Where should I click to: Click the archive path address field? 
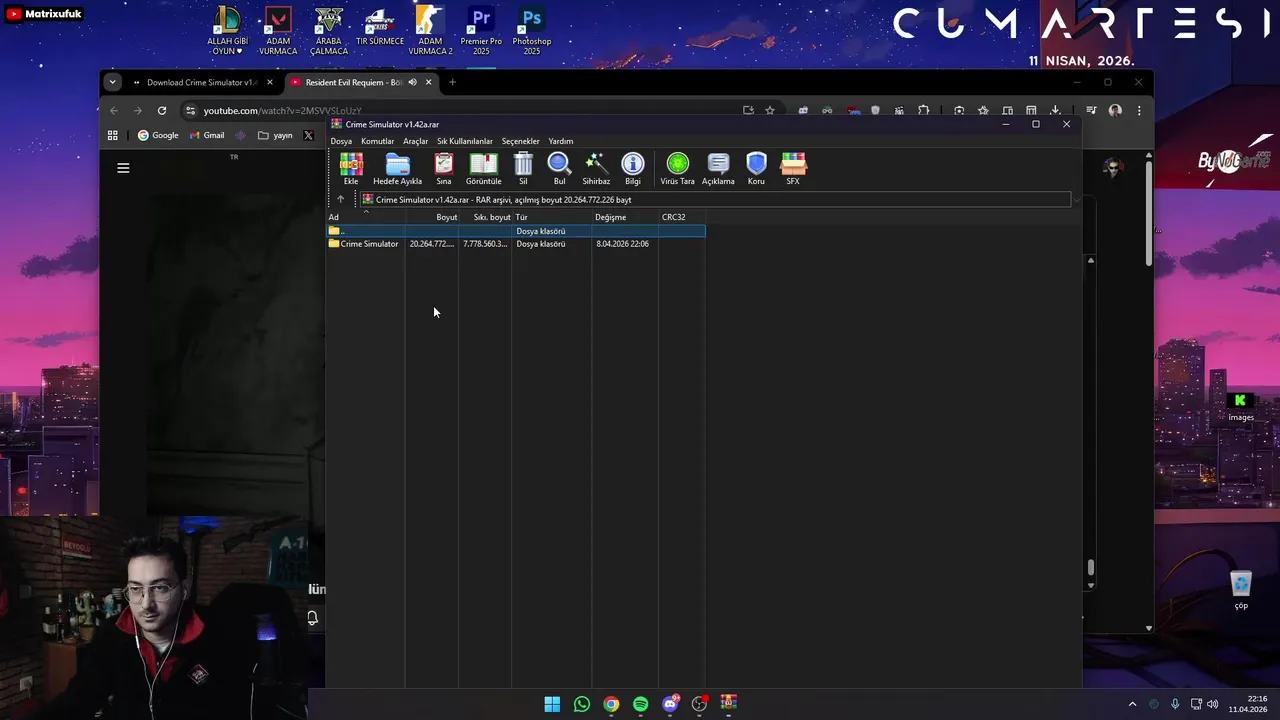click(x=715, y=200)
